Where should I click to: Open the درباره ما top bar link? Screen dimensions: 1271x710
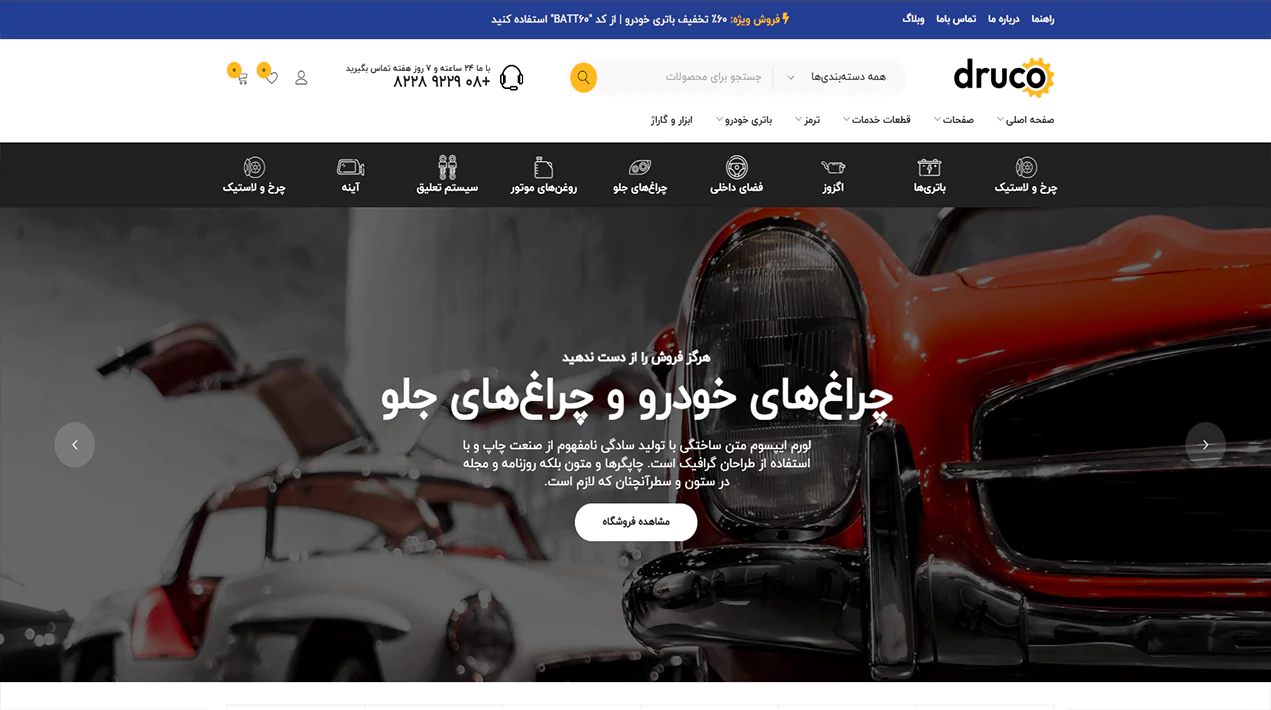click(x=1003, y=19)
